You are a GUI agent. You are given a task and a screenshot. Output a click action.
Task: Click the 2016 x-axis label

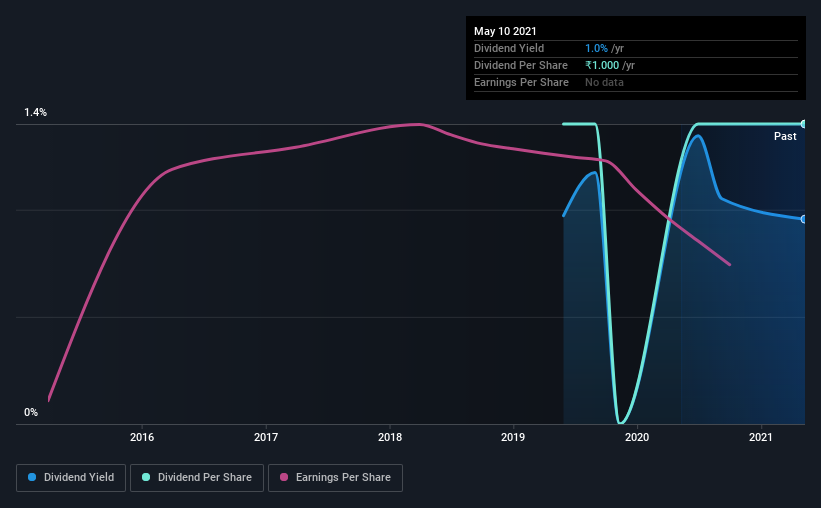pyautogui.click(x=142, y=437)
